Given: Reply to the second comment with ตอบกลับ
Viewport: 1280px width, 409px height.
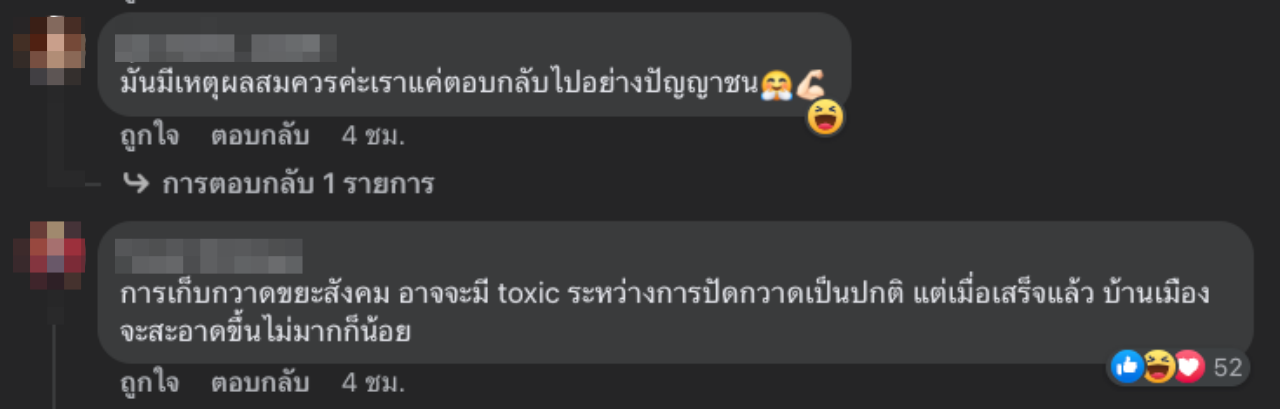Looking at the screenshot, I should (x=260, y=382).
